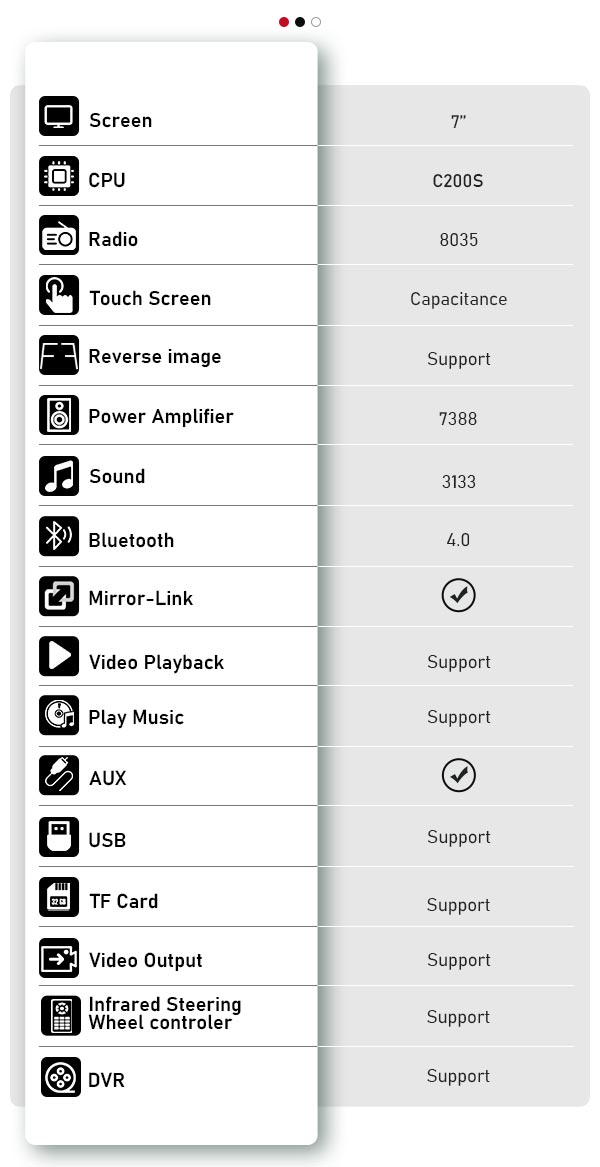600x1167 pixels.
Task: Select the Bluetooth icon
Action: click(59, 536)
